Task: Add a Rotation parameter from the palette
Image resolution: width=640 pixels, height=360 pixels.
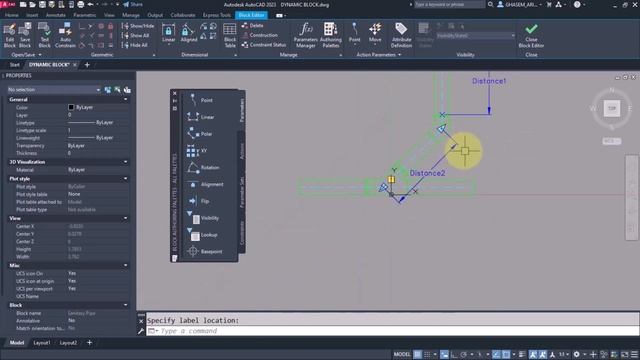Action: (203, 167)
